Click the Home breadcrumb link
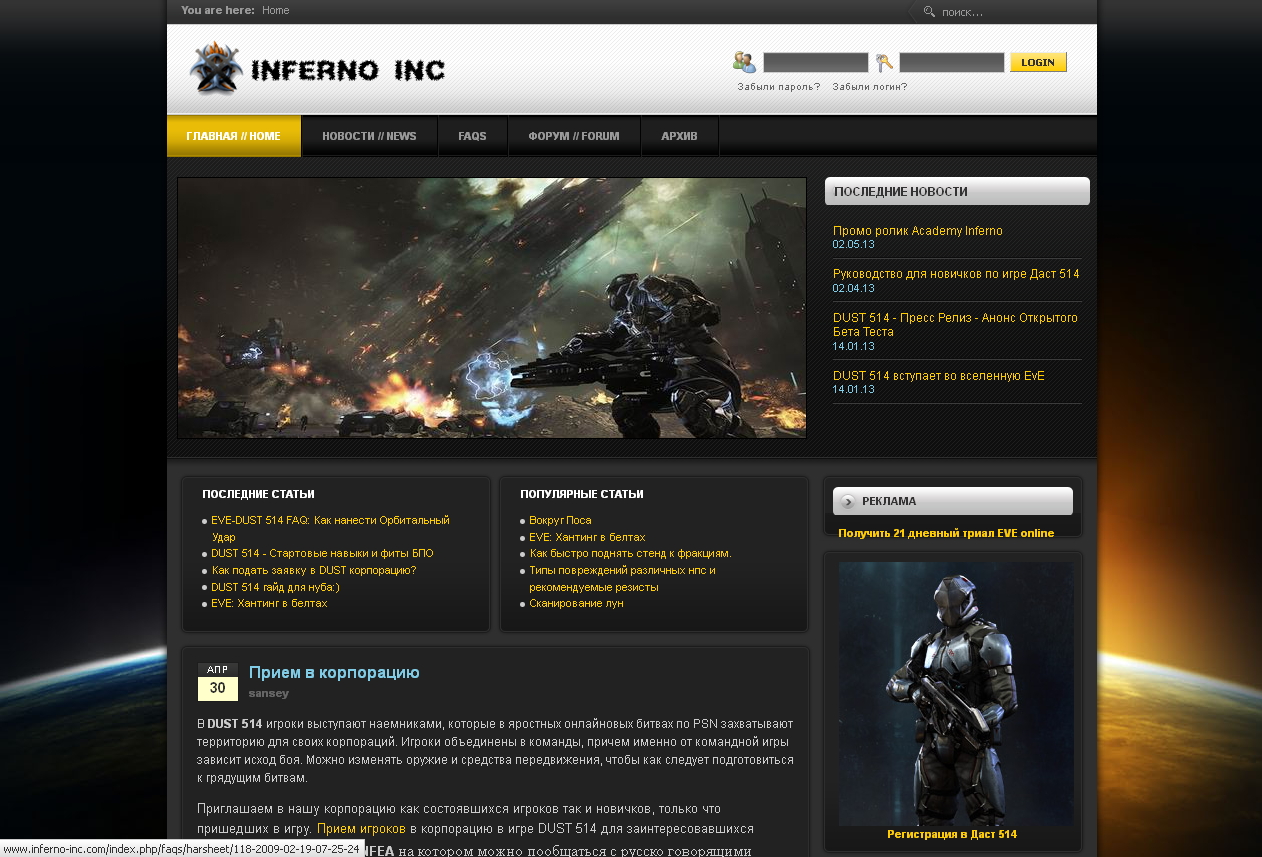Screen dimensions: 1262x857 point(276,11)
